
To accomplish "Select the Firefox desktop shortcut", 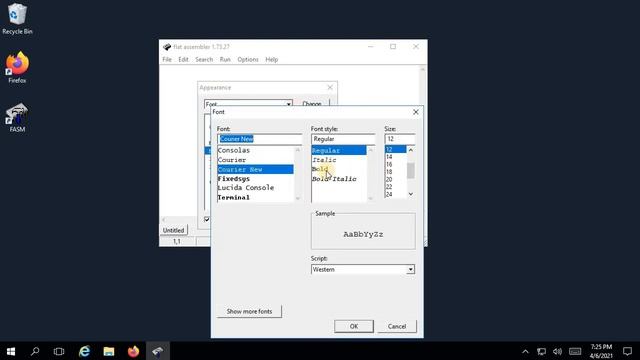I will point(17,68).
